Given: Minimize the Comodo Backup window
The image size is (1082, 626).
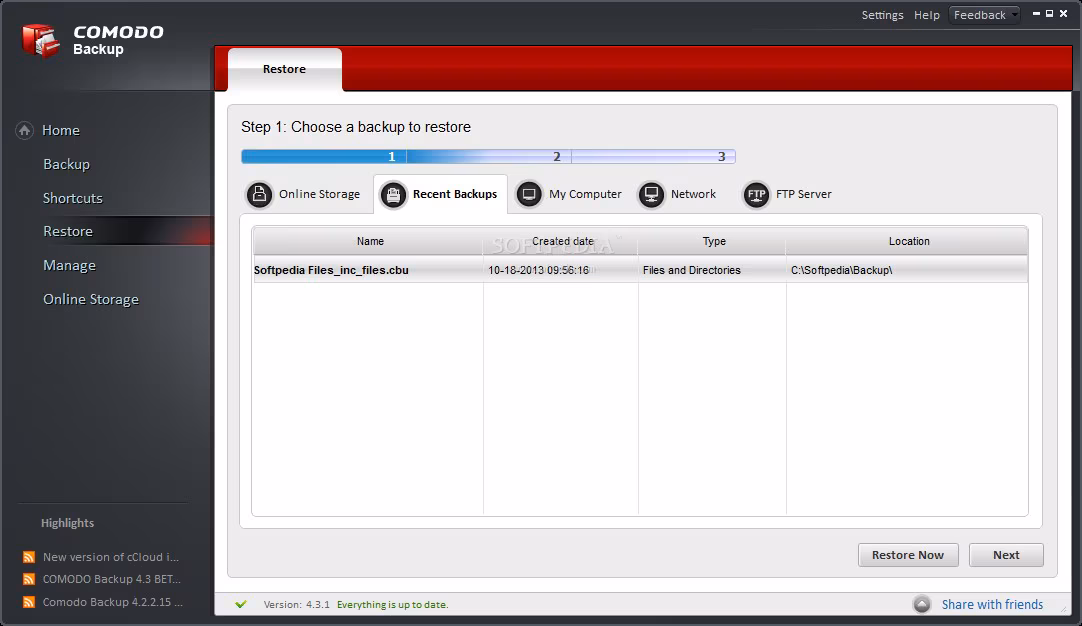Looking at the screenshot, I should pos(1036,13).
